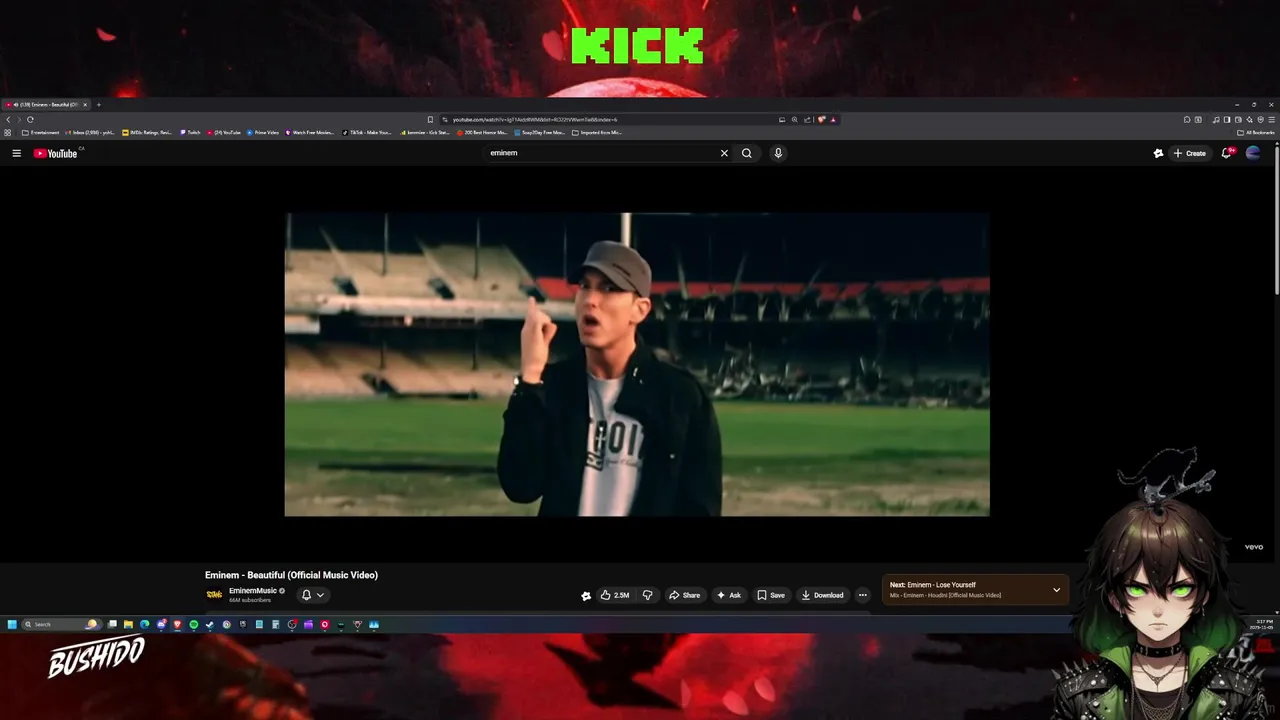Click the Windows taskbar Search box
The width and height of the screenshot is (1280, 720).
click(x=62, y=624)
